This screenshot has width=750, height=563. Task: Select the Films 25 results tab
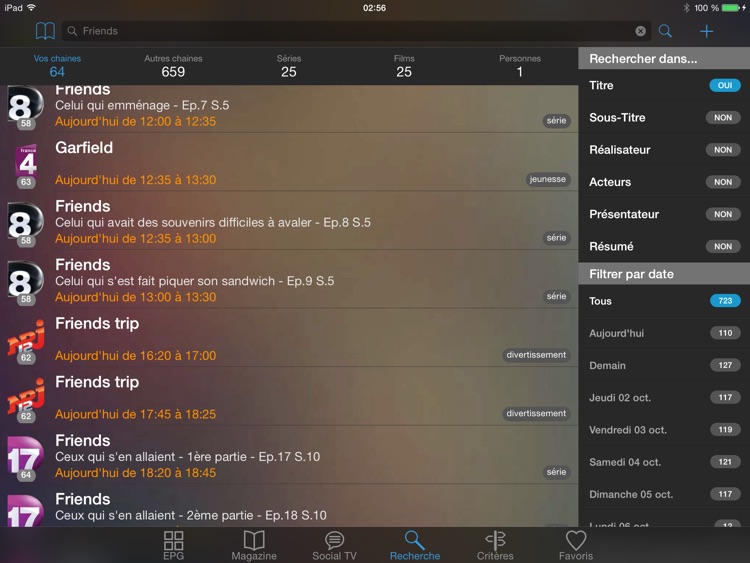pos(404,66)
